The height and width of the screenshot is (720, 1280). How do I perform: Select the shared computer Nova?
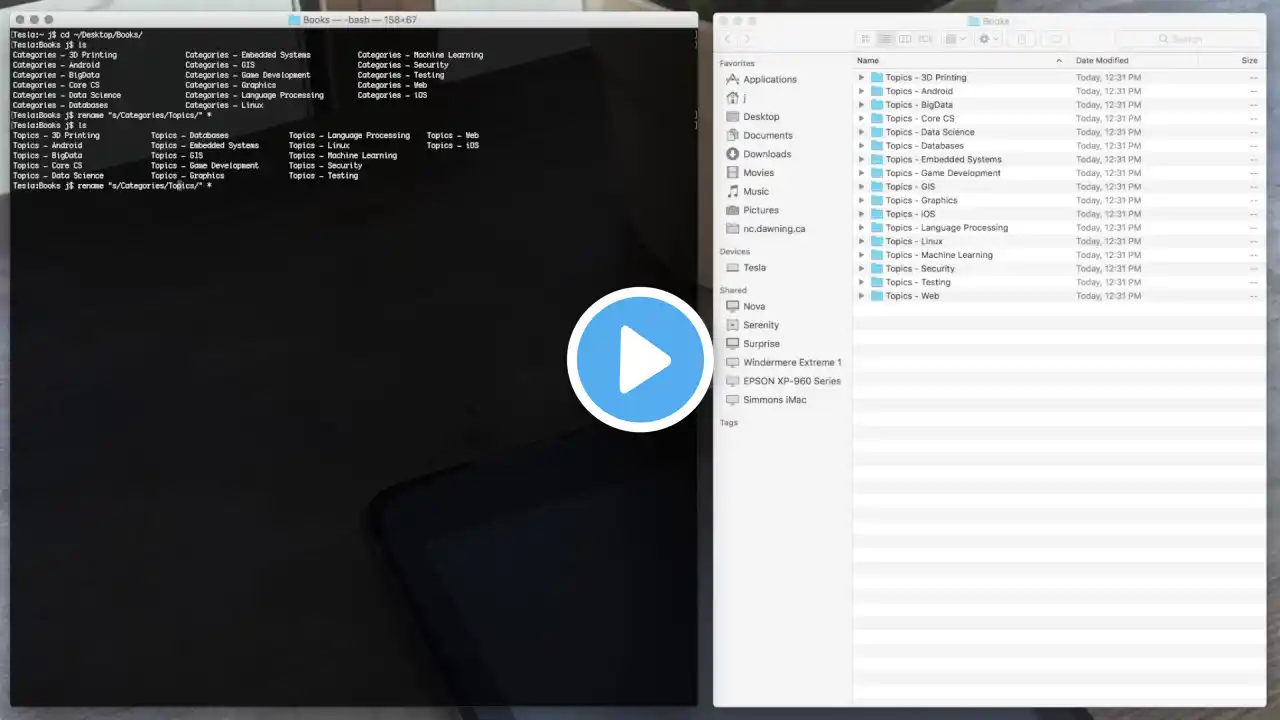[754, 307]
